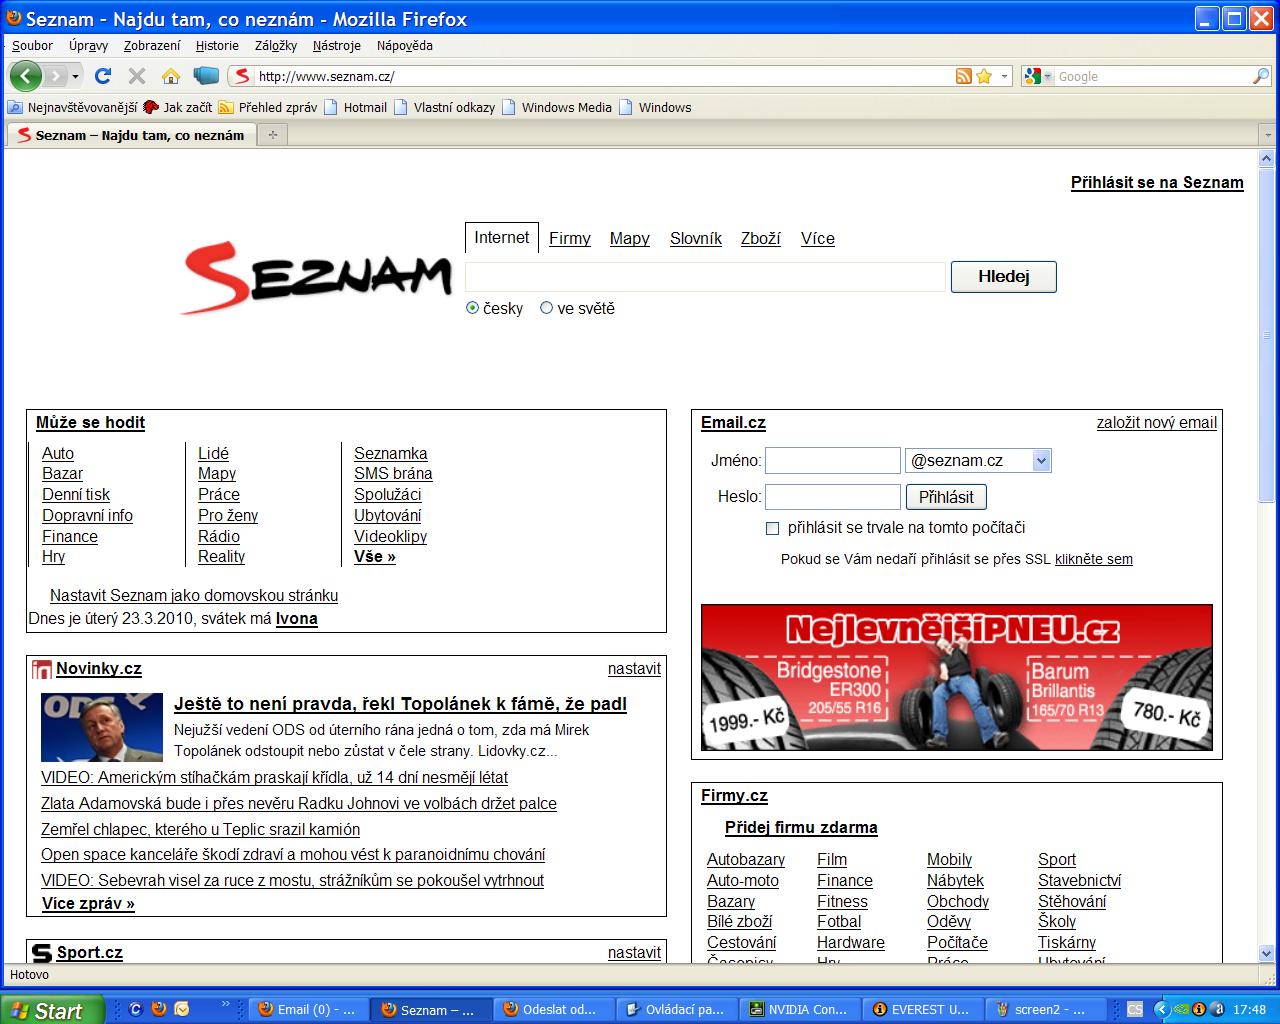This screenshot has height=1024, width=1280.
Task: Open the Zobrazení menu
Action: tap(152, 45)
